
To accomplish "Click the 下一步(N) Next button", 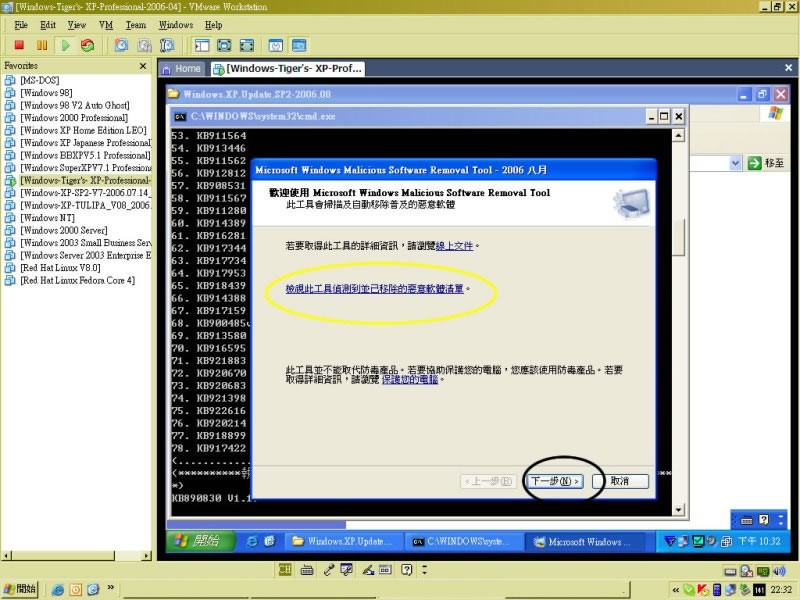I will coord(555,481).
